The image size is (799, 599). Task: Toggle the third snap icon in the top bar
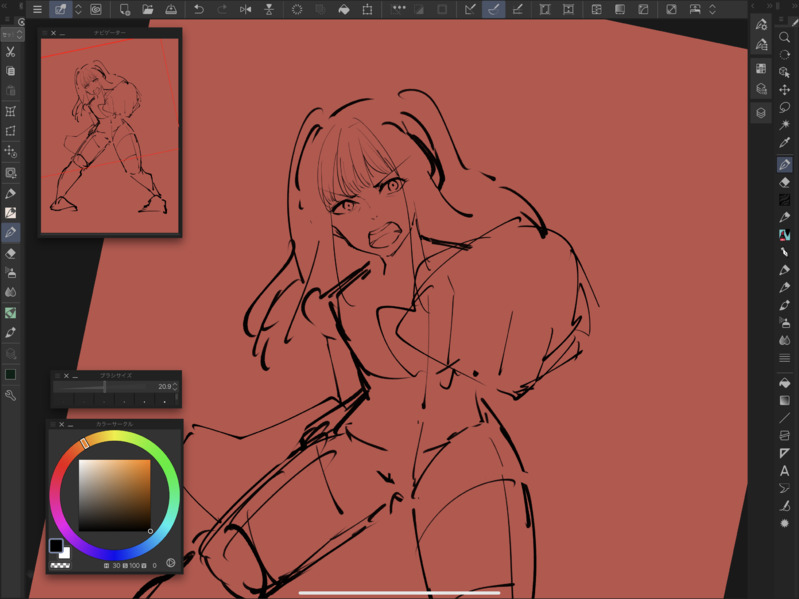coord(517,9)
